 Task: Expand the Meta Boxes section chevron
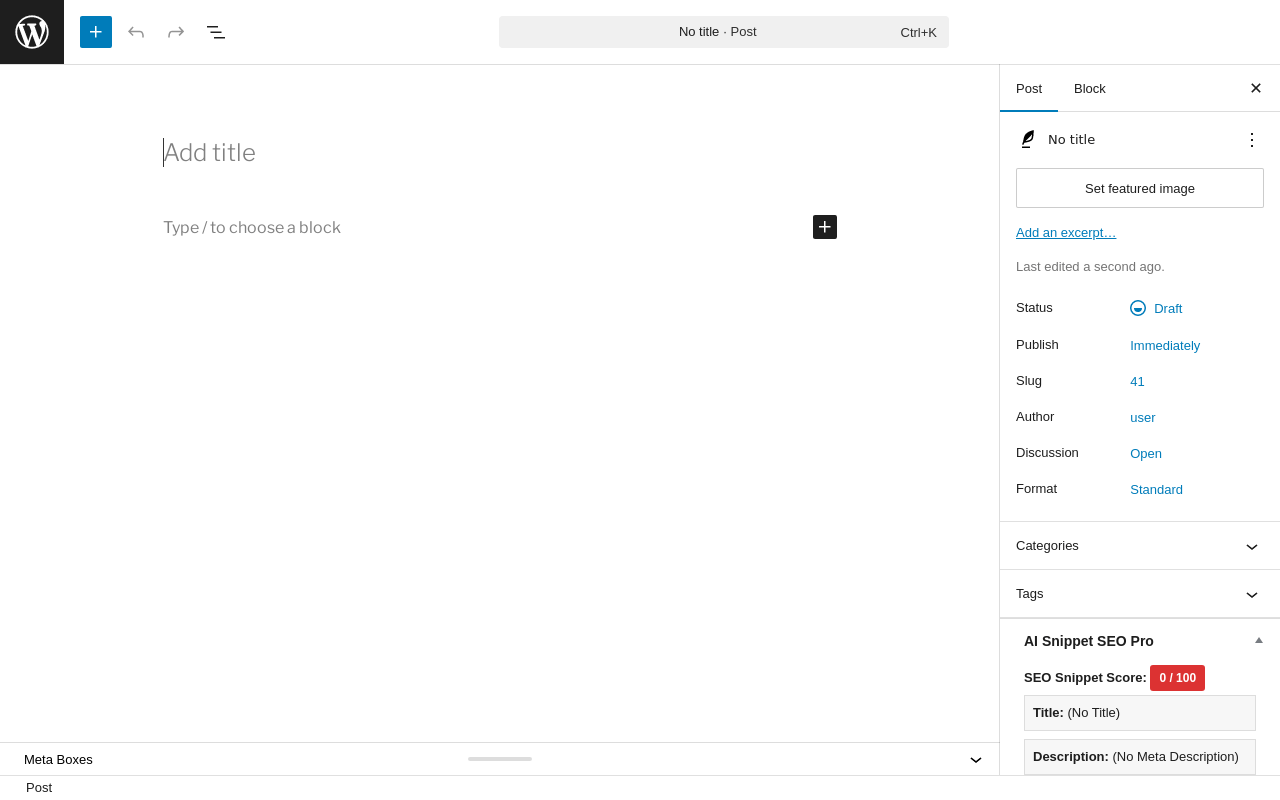point(976,760)
